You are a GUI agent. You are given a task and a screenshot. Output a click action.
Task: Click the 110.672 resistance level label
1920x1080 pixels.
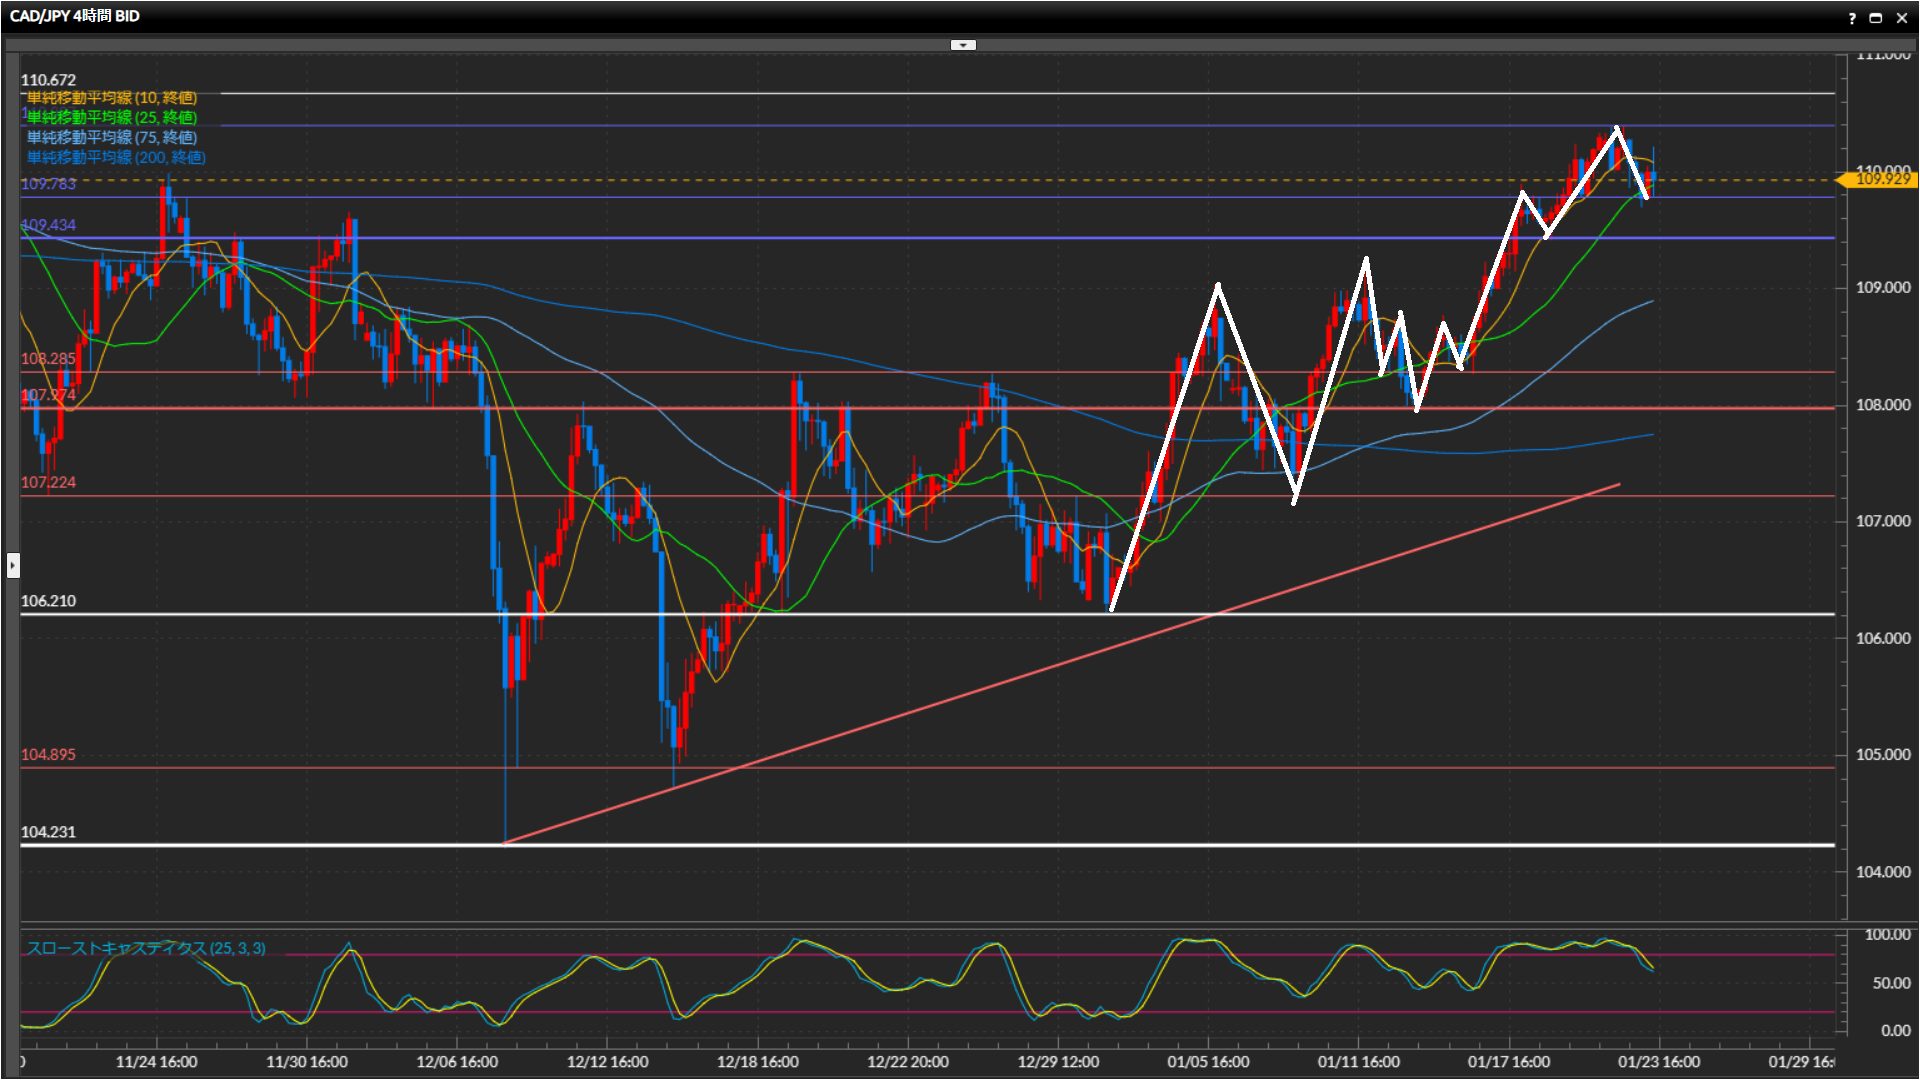[48, 80]
